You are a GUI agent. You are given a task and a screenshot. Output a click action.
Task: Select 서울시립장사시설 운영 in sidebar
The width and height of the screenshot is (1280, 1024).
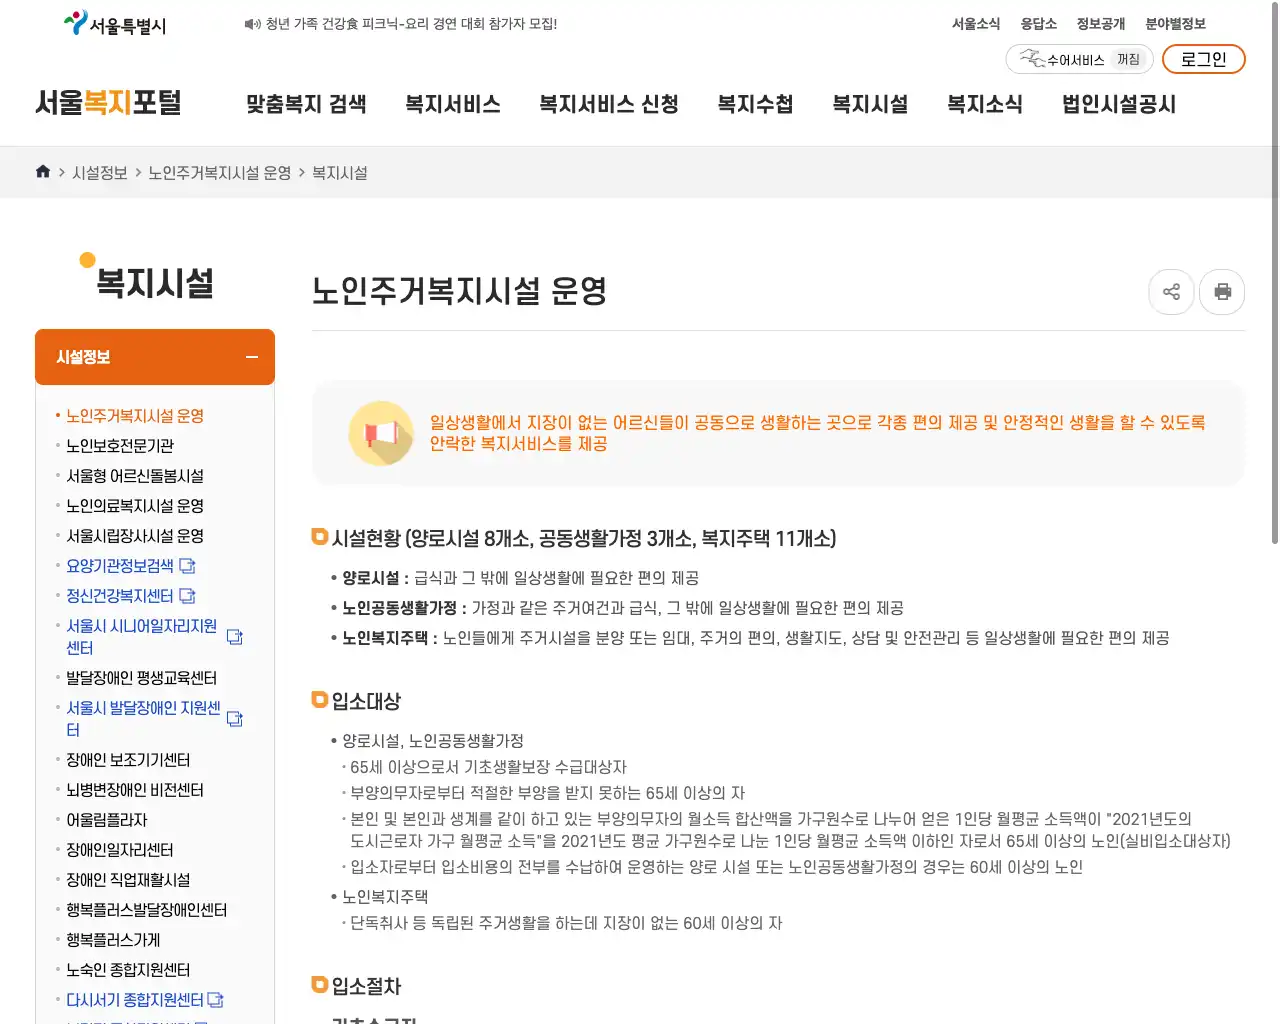coord(135,536)
